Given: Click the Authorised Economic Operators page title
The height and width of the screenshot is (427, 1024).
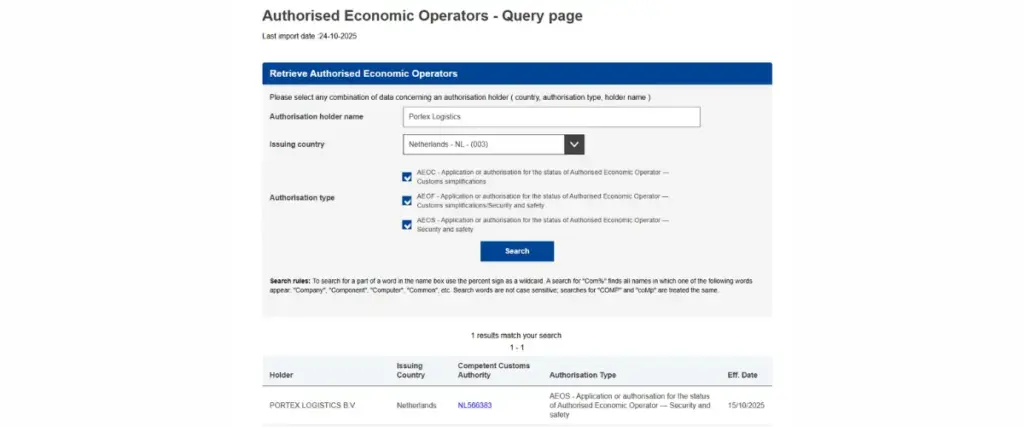Looking at the screenshot, I should click(421, 16).
